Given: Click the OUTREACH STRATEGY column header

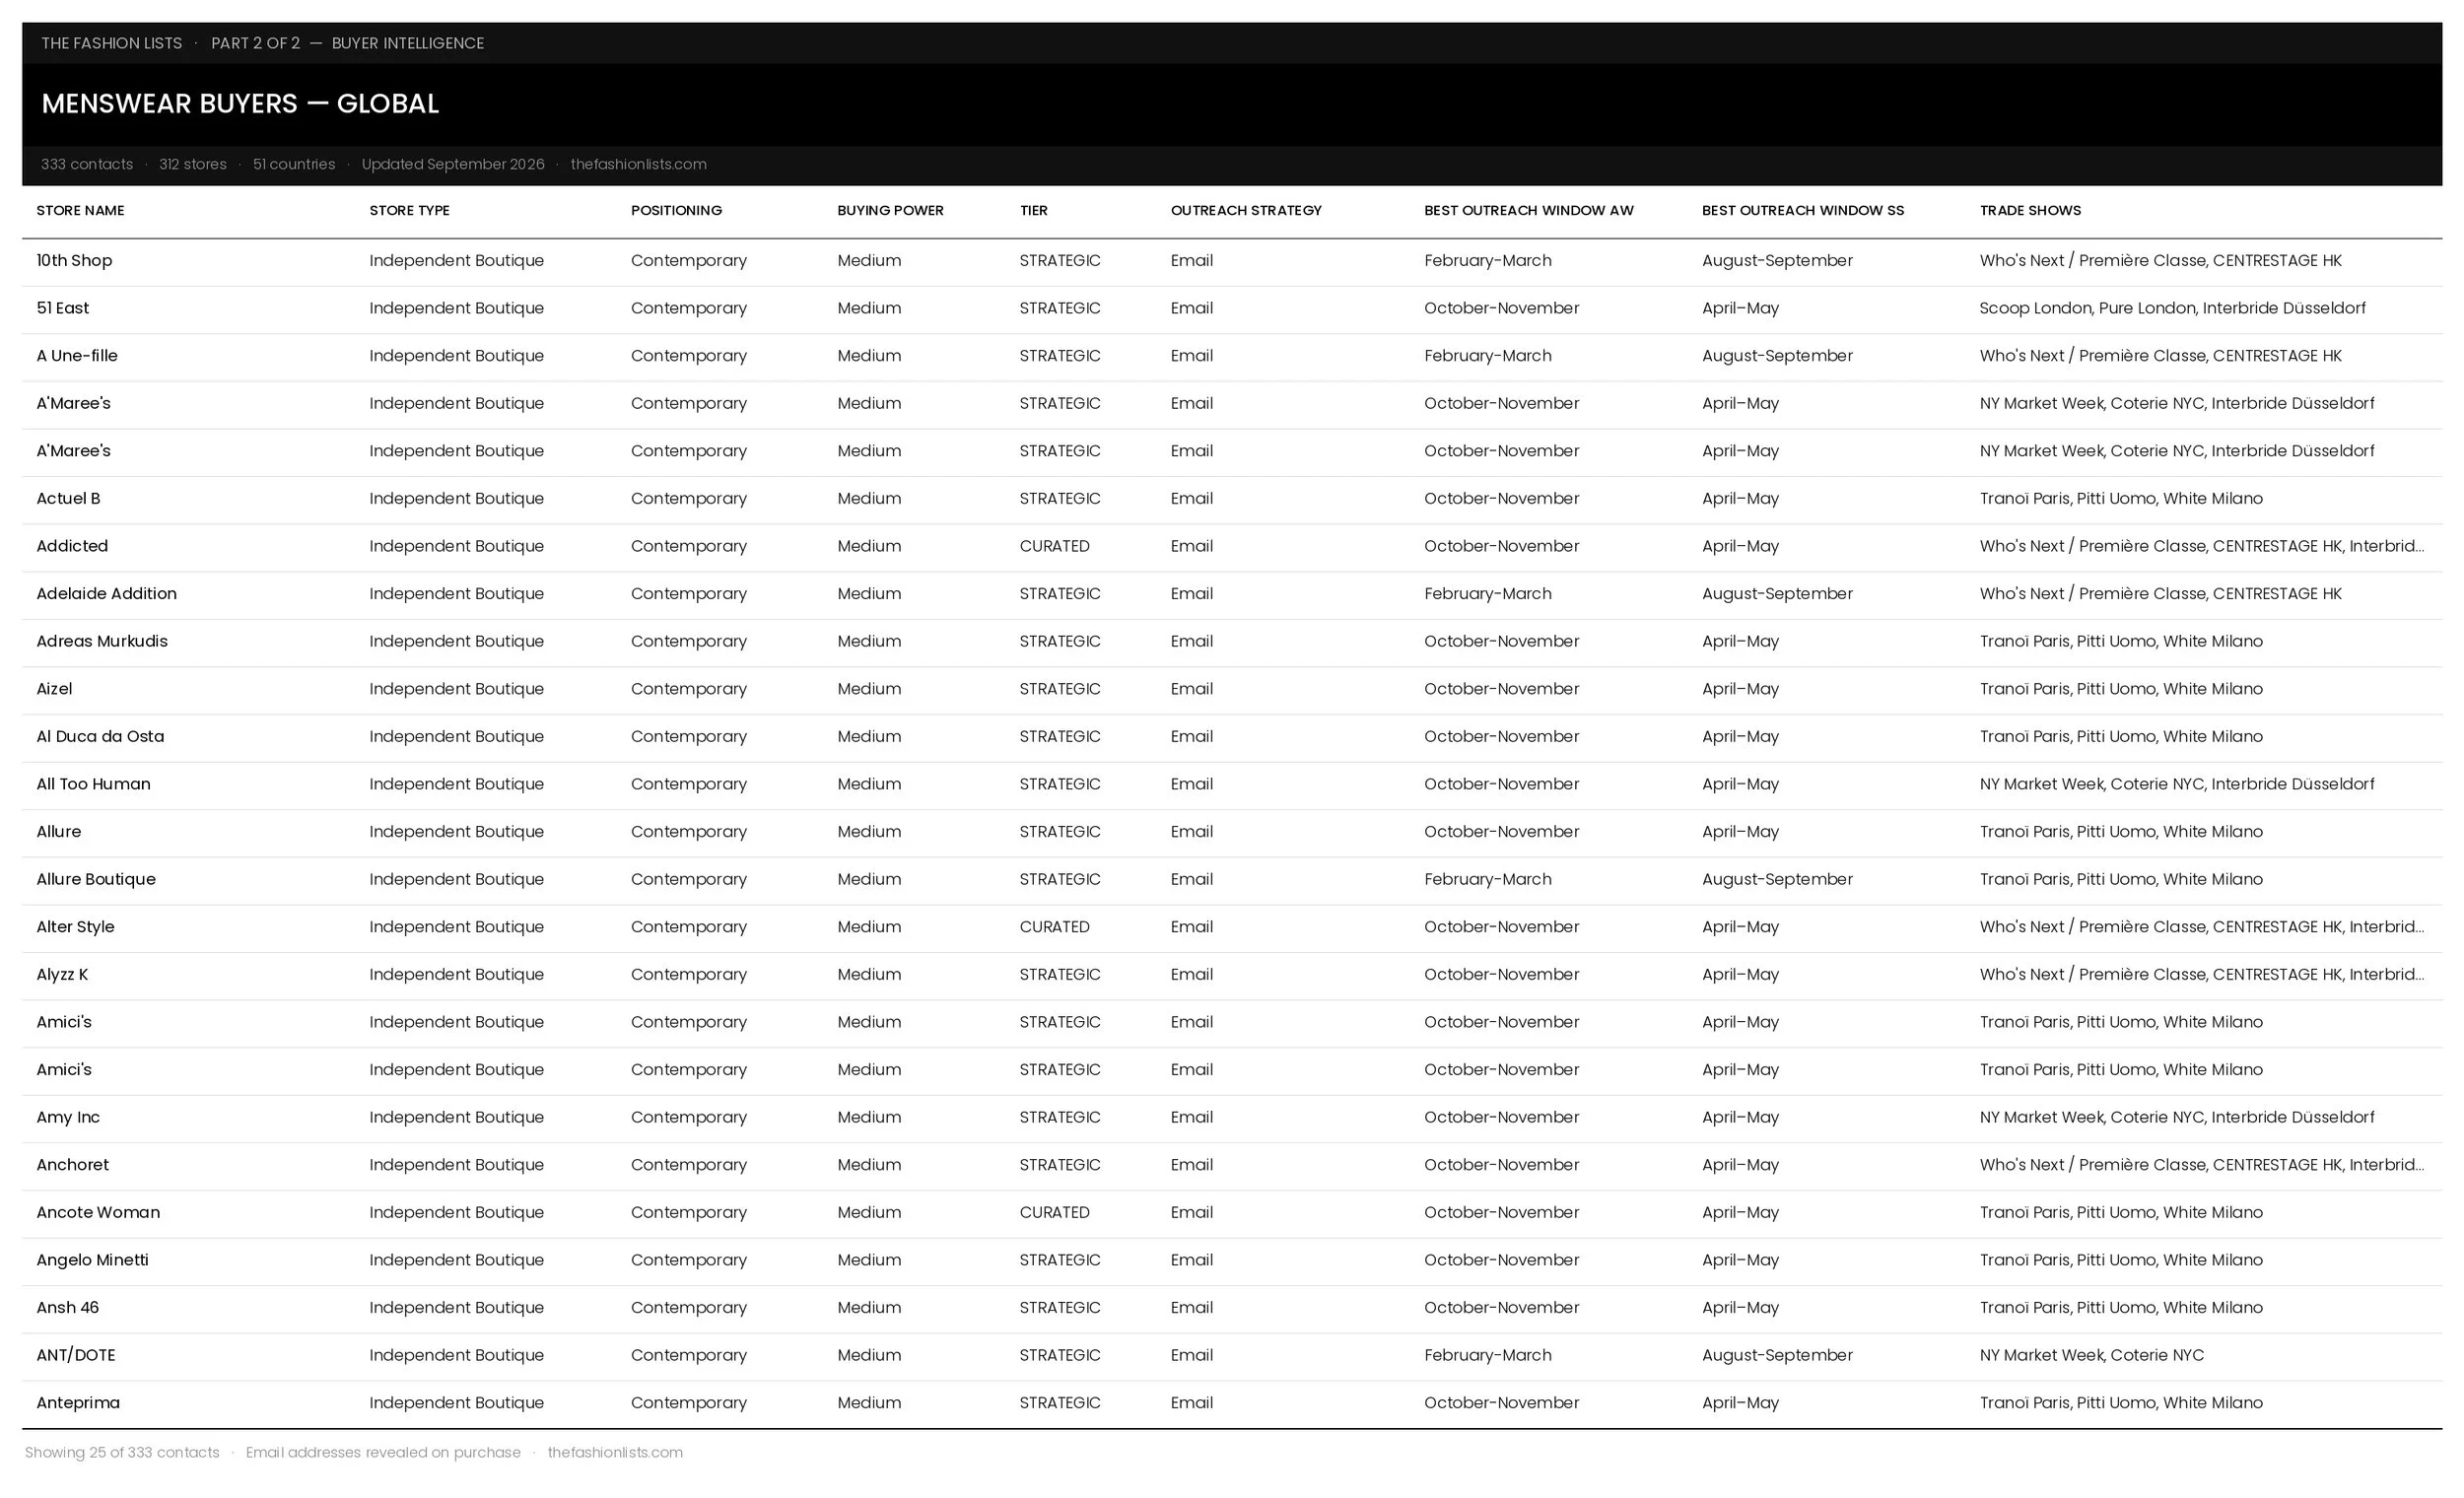Looking at the screenshot, I should click(1246, 210).
